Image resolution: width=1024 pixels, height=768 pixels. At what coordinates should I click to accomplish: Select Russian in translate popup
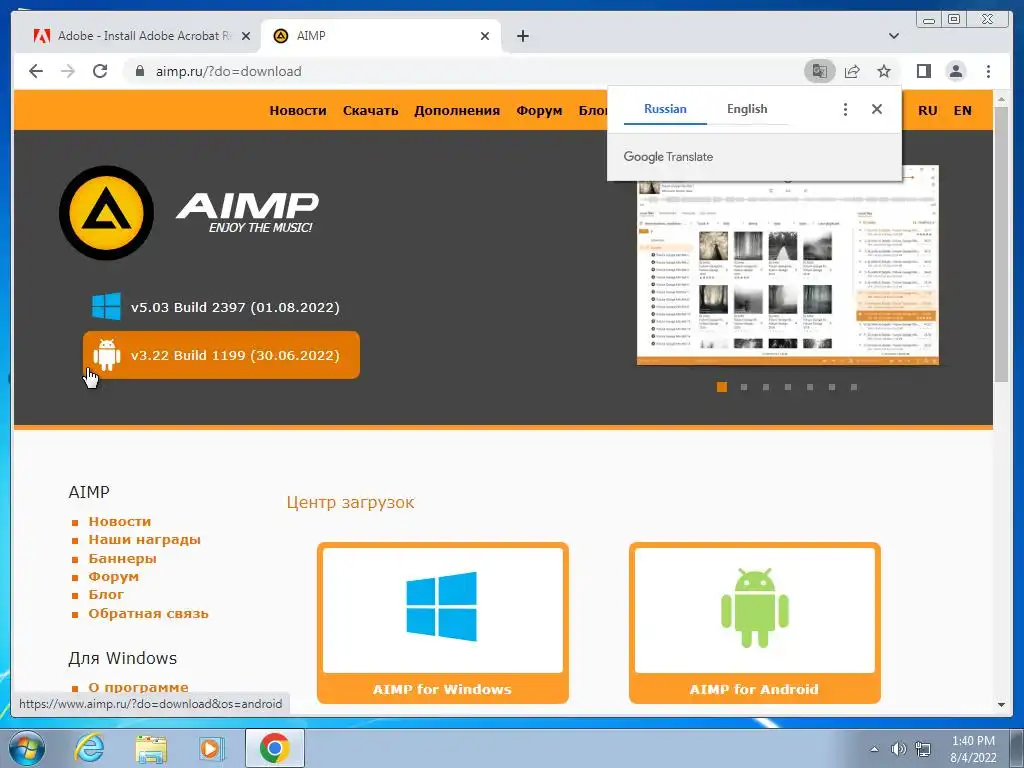point(665,109)
